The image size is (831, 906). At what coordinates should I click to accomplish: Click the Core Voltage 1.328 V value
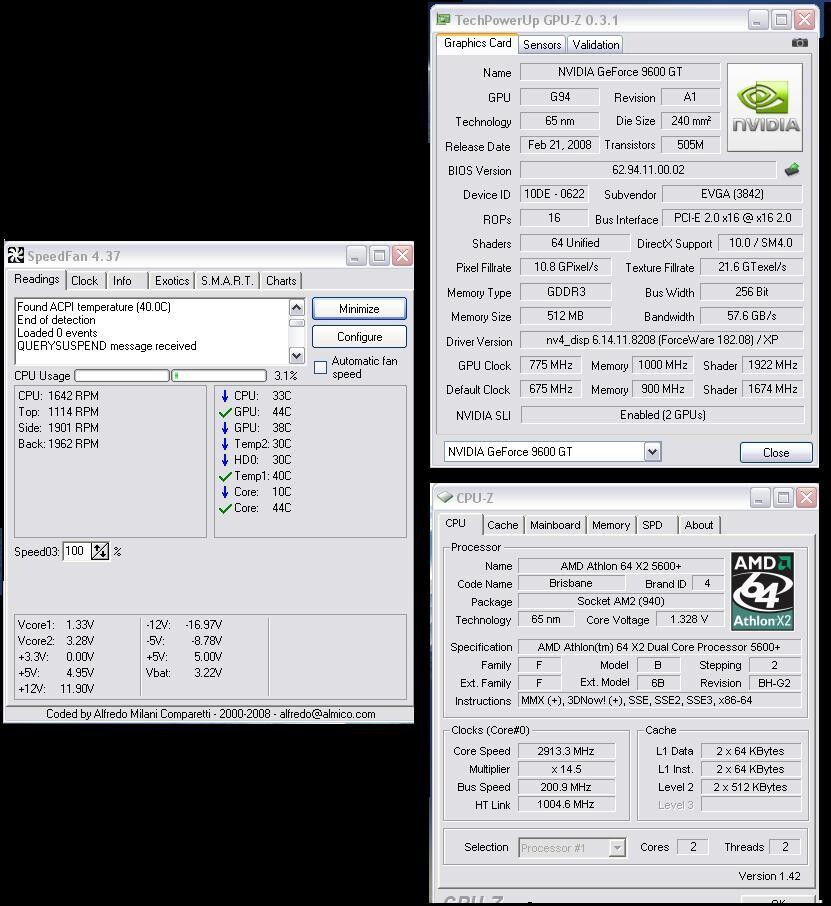point(689,619)
